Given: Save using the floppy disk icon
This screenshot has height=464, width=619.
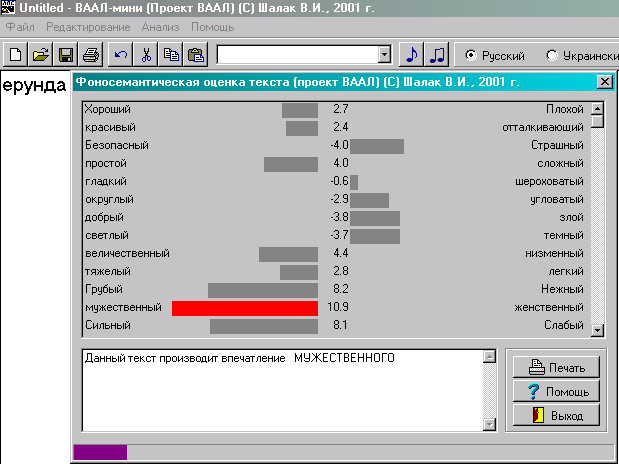Looking at the screenshot, I should (x=66, y=54).
